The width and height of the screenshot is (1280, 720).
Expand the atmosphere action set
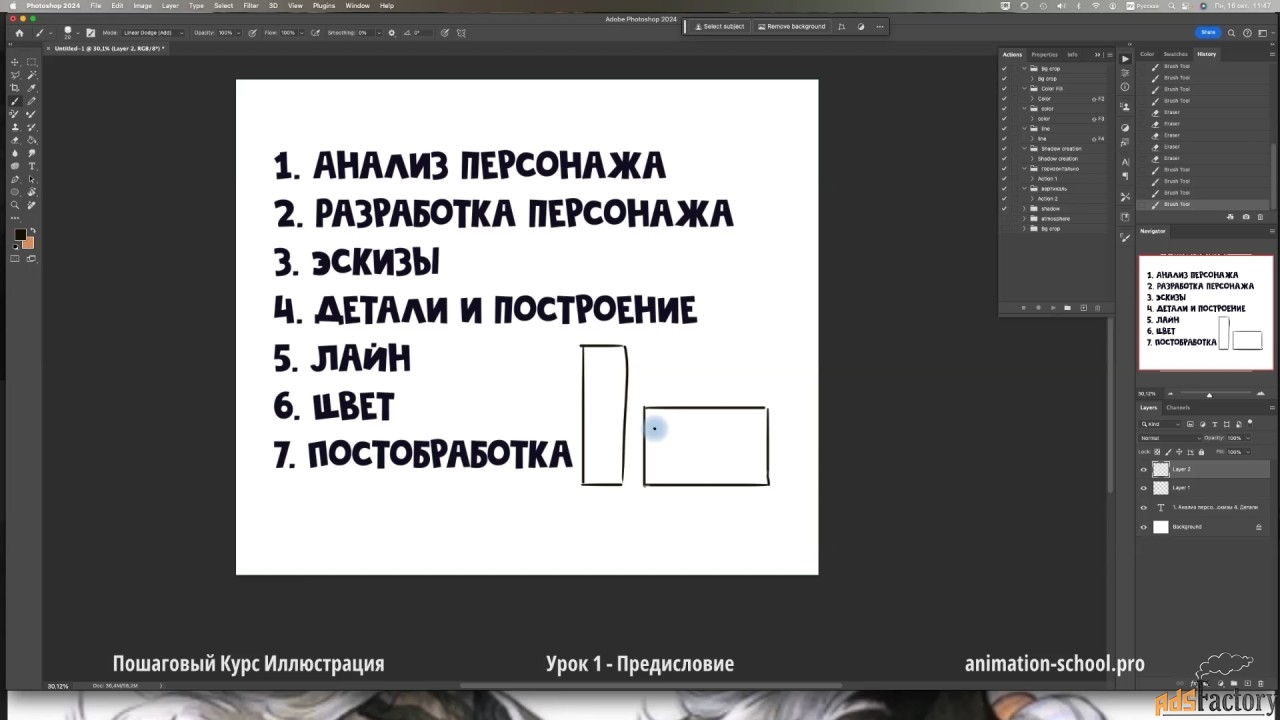coord(1024,219)
